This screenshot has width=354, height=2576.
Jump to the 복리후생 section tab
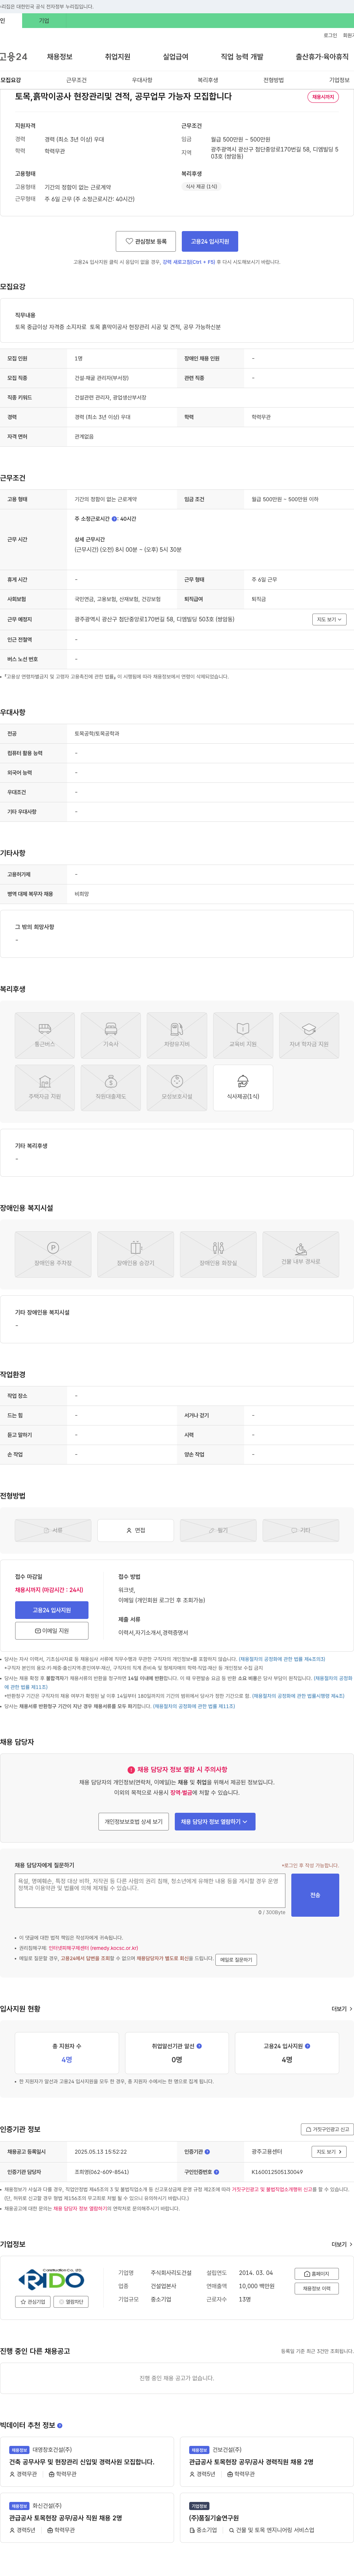click(x=208, y=80)
